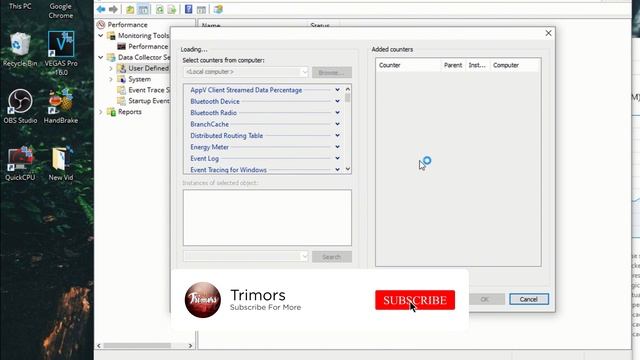The width and height of the screenshot is (640, 360).
Task: Expand the Energy Meter counter group
Action: [337, 147]
